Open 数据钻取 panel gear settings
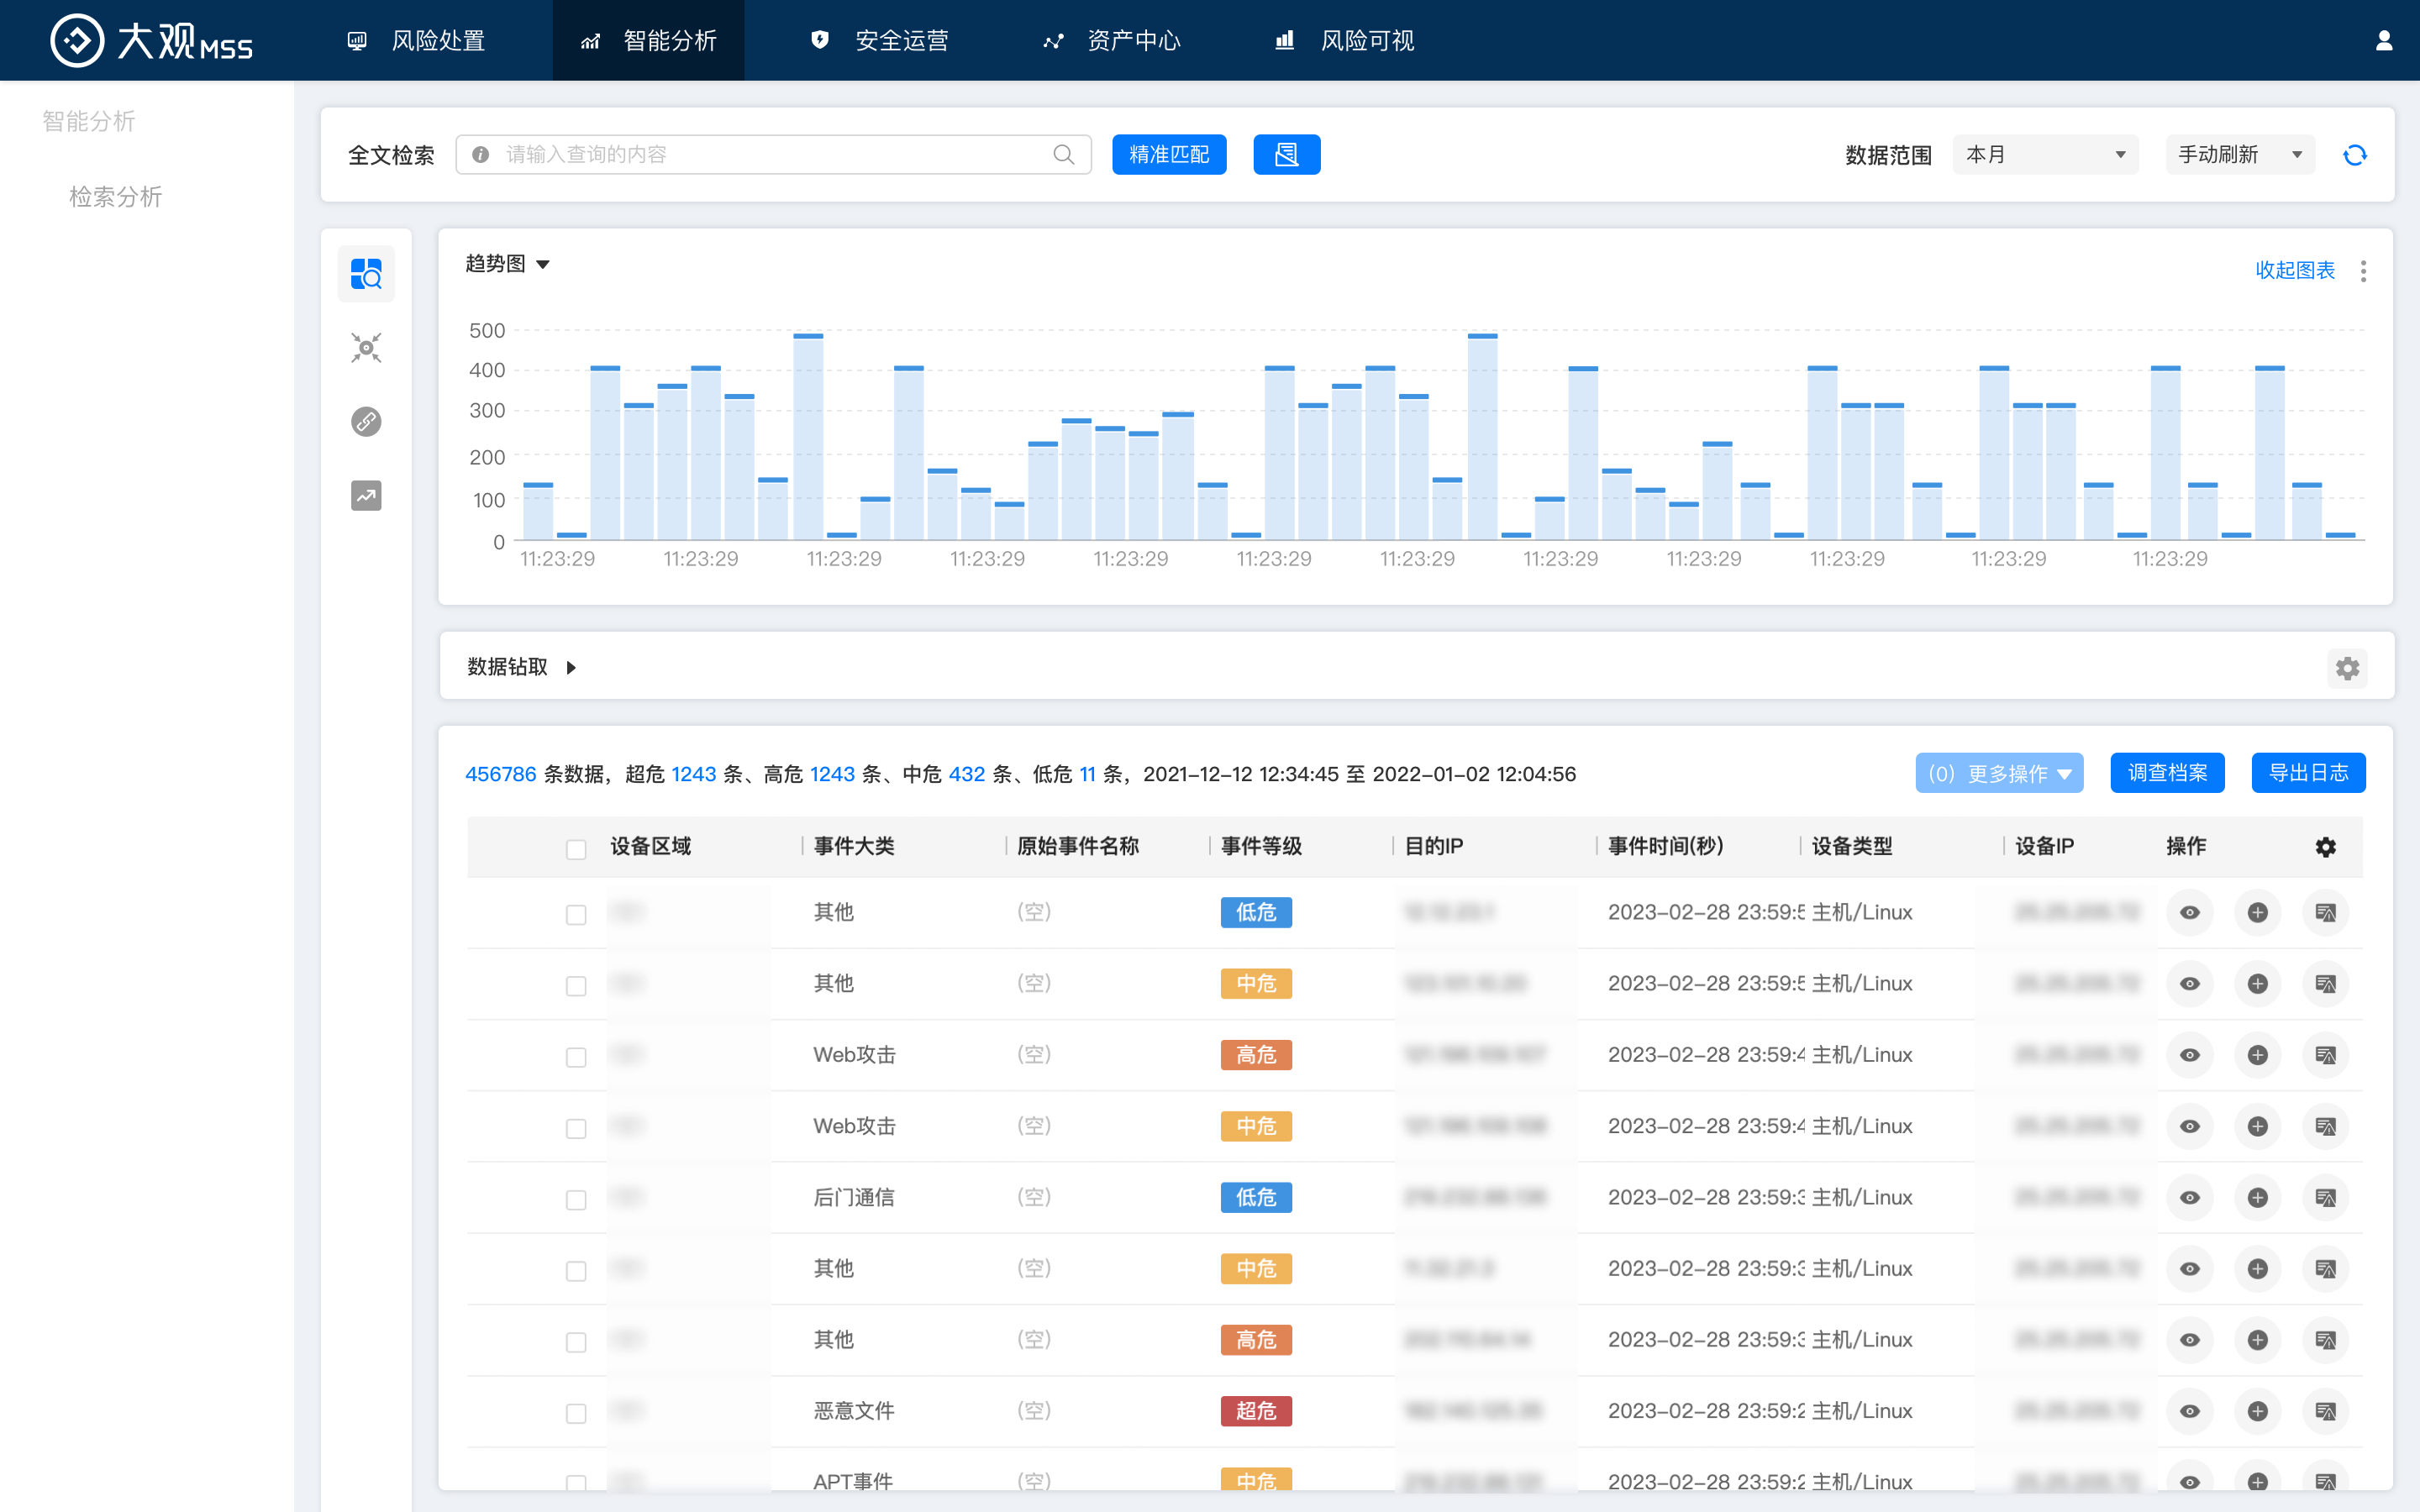Image resolution: width=2420 pixels, height=1512 pixels. coord(2347,668)
